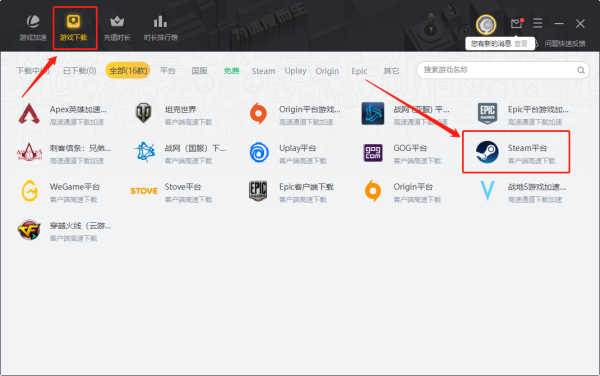The image size is (600, 376).
Task: Click the search magnifier icon
Action: pos(581,70)
